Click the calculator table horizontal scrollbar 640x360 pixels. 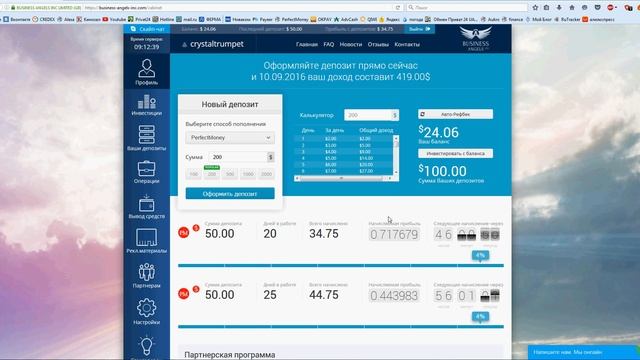click(344, 178)
